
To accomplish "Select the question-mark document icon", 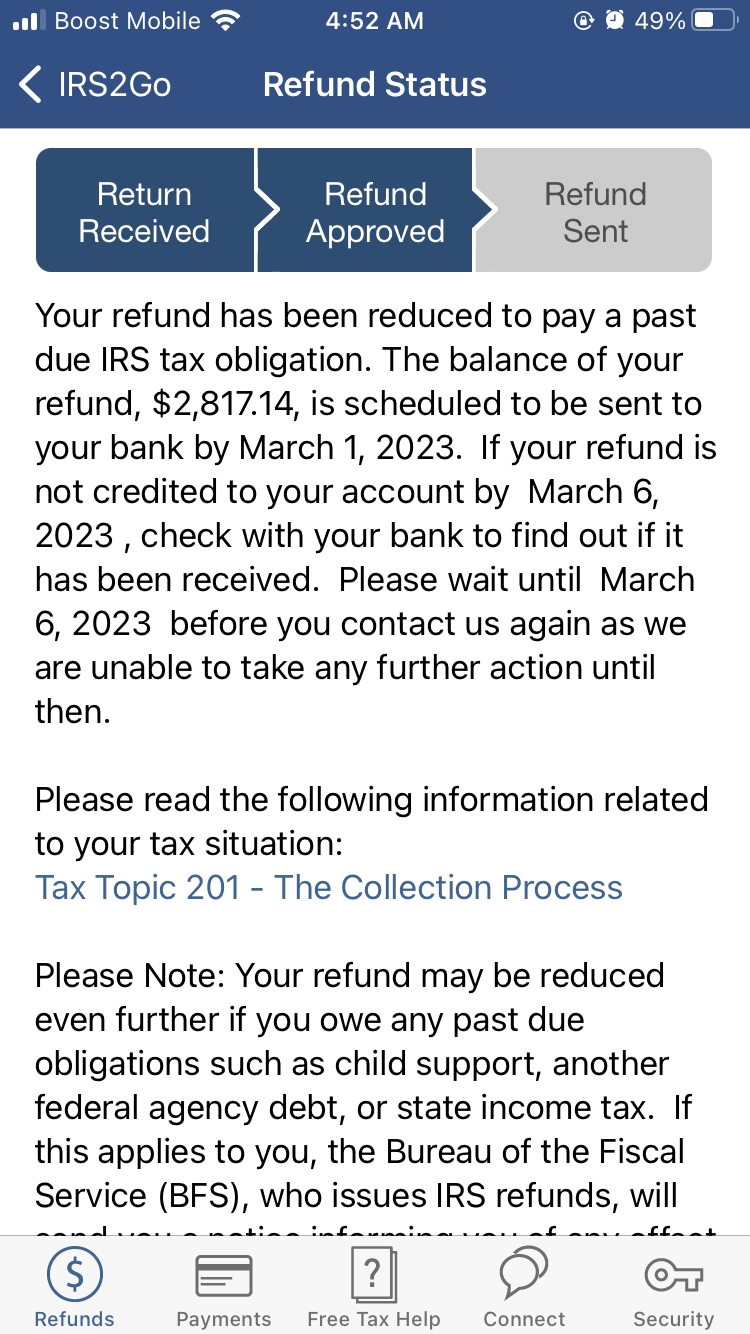I will coord(373,1273).
